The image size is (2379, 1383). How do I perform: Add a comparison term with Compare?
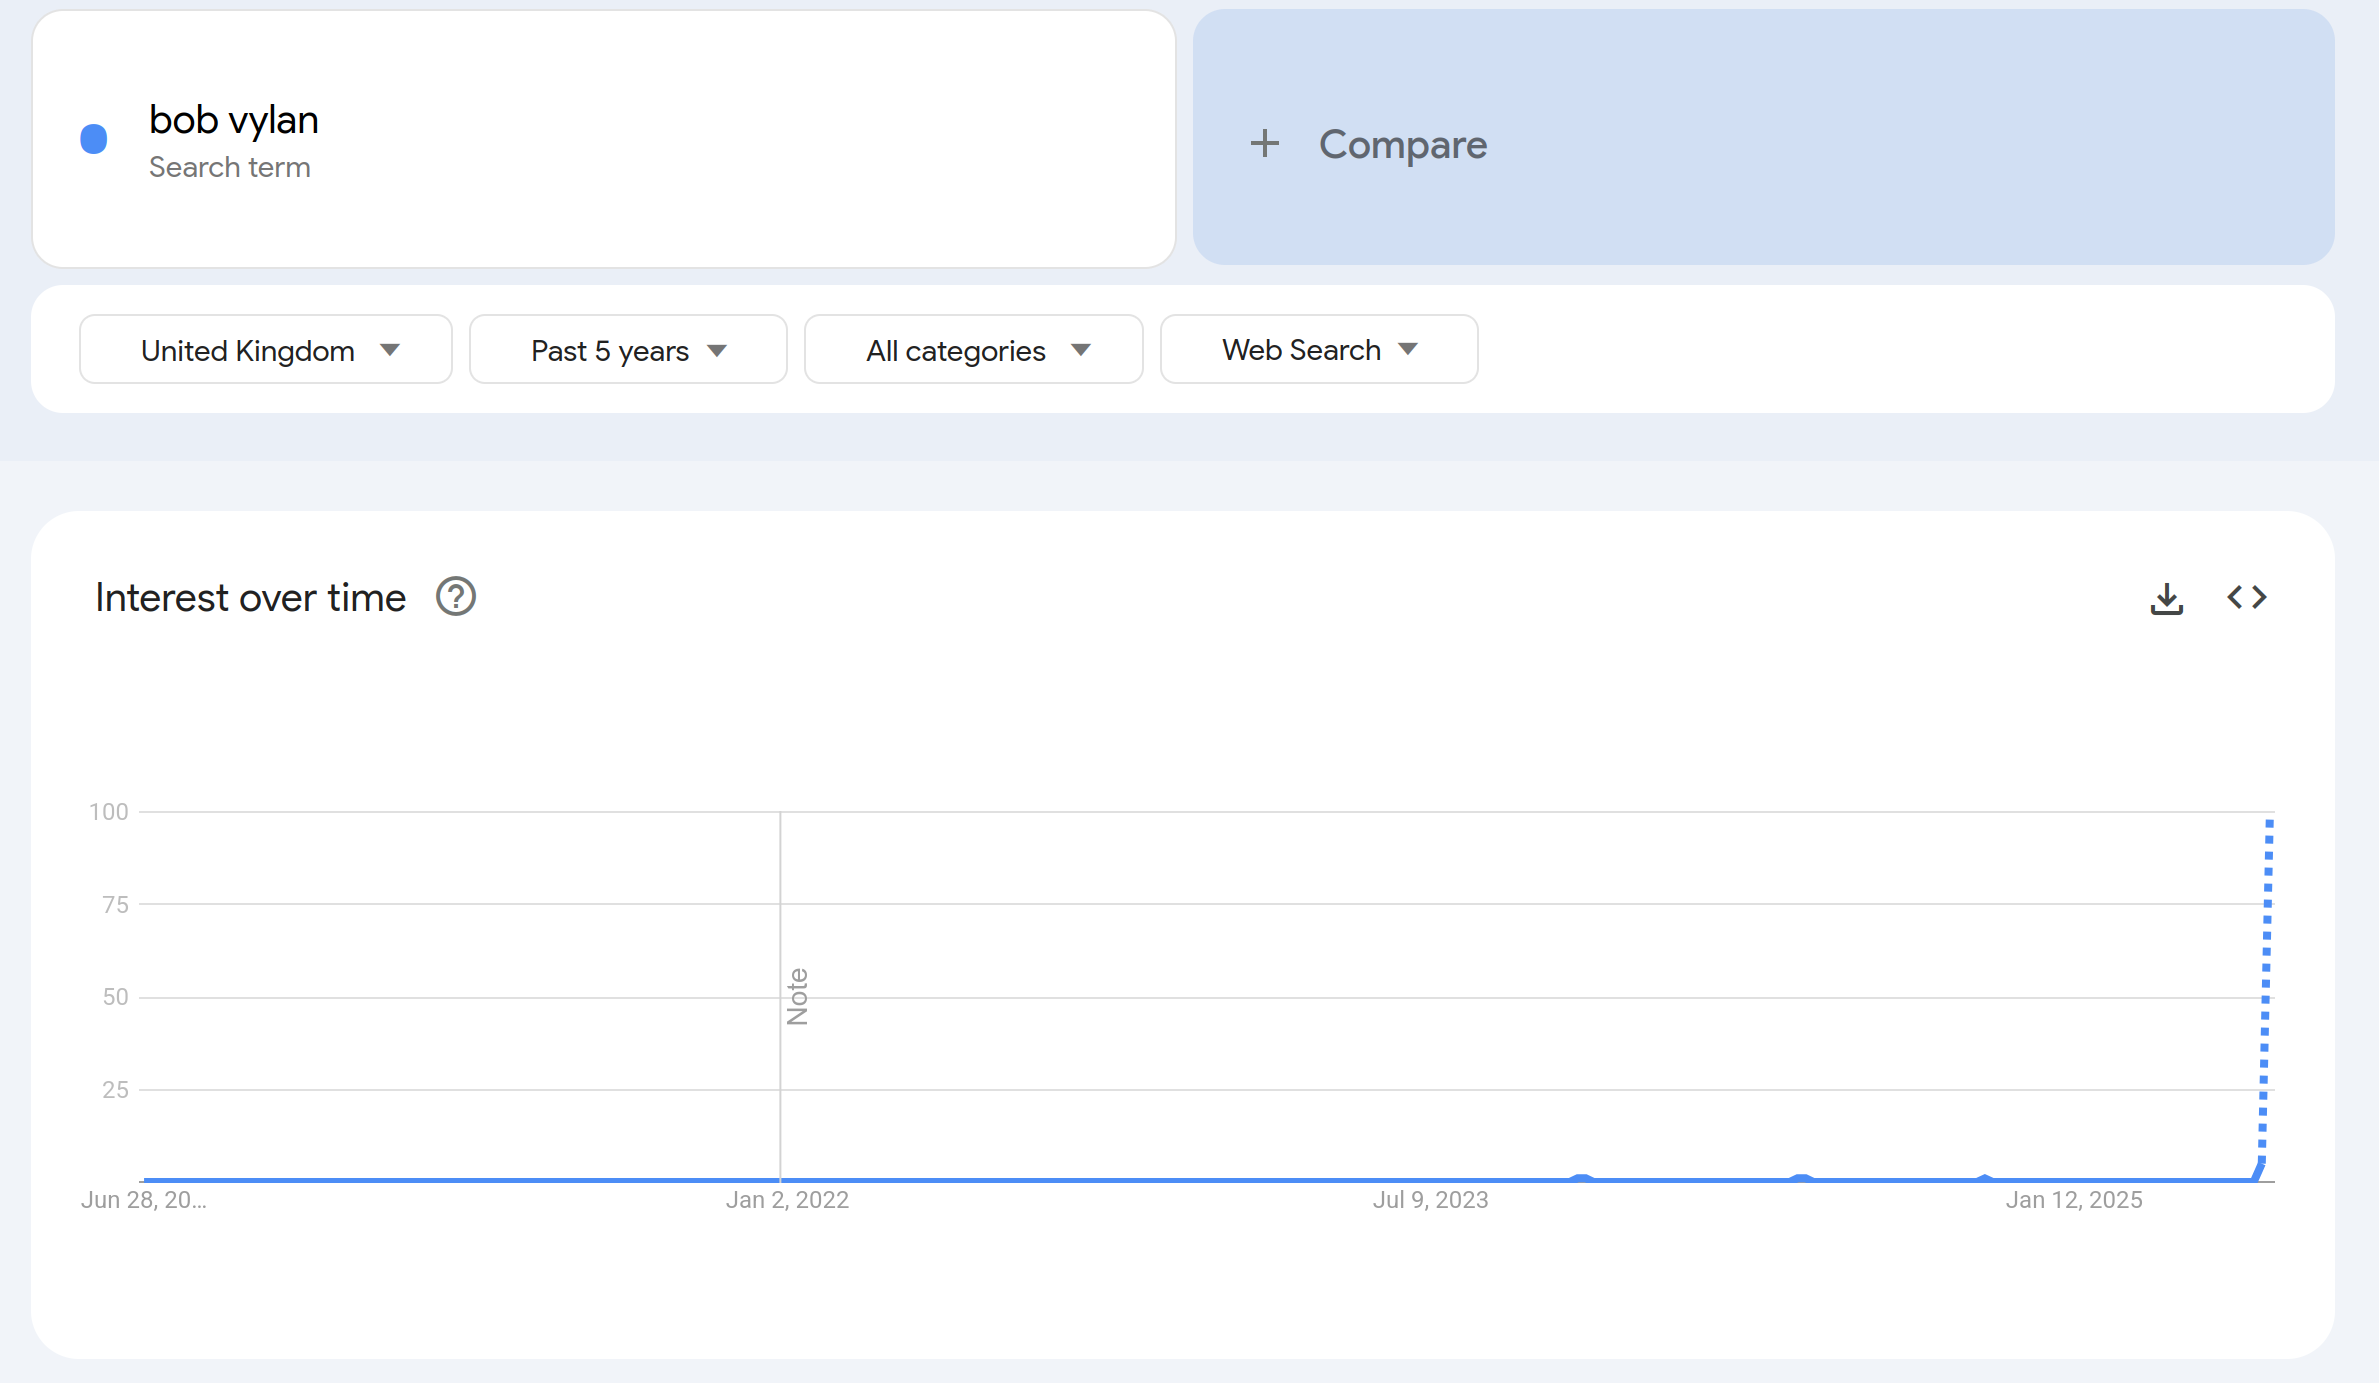tap(1763, 138)
